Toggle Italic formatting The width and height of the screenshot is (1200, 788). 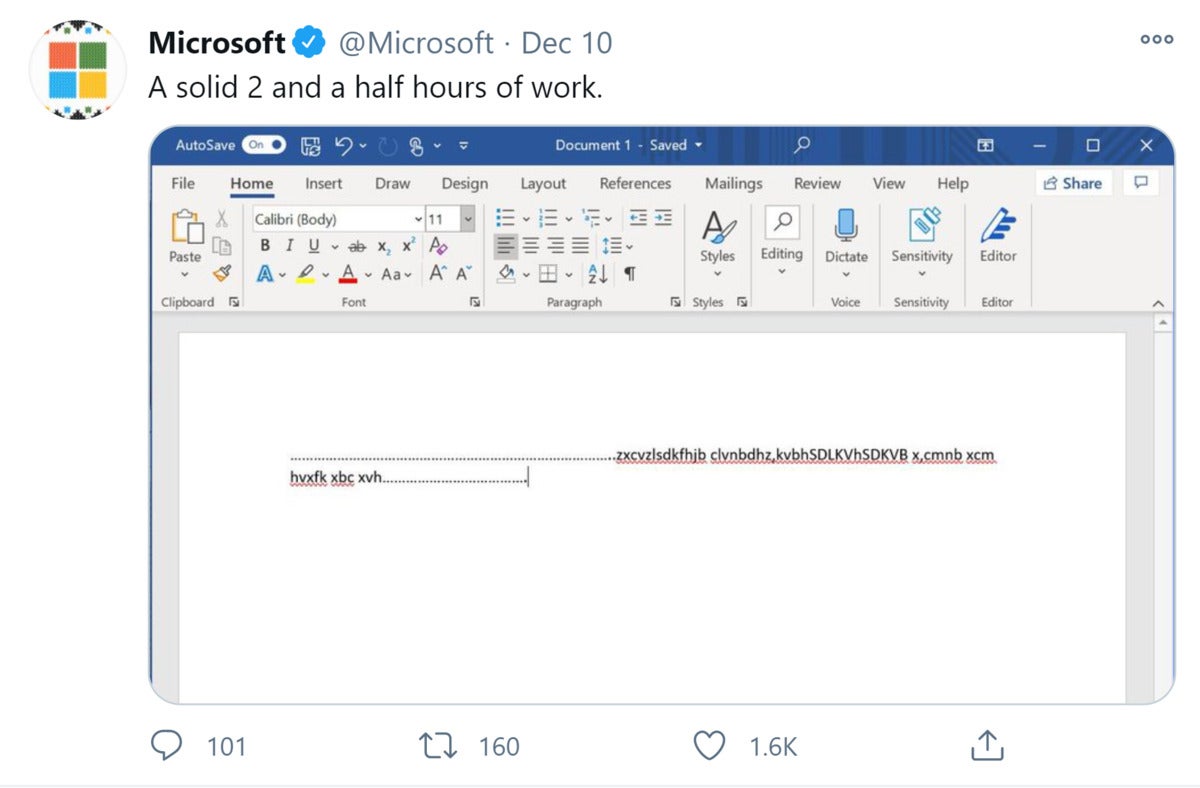(x=289, y=246)
